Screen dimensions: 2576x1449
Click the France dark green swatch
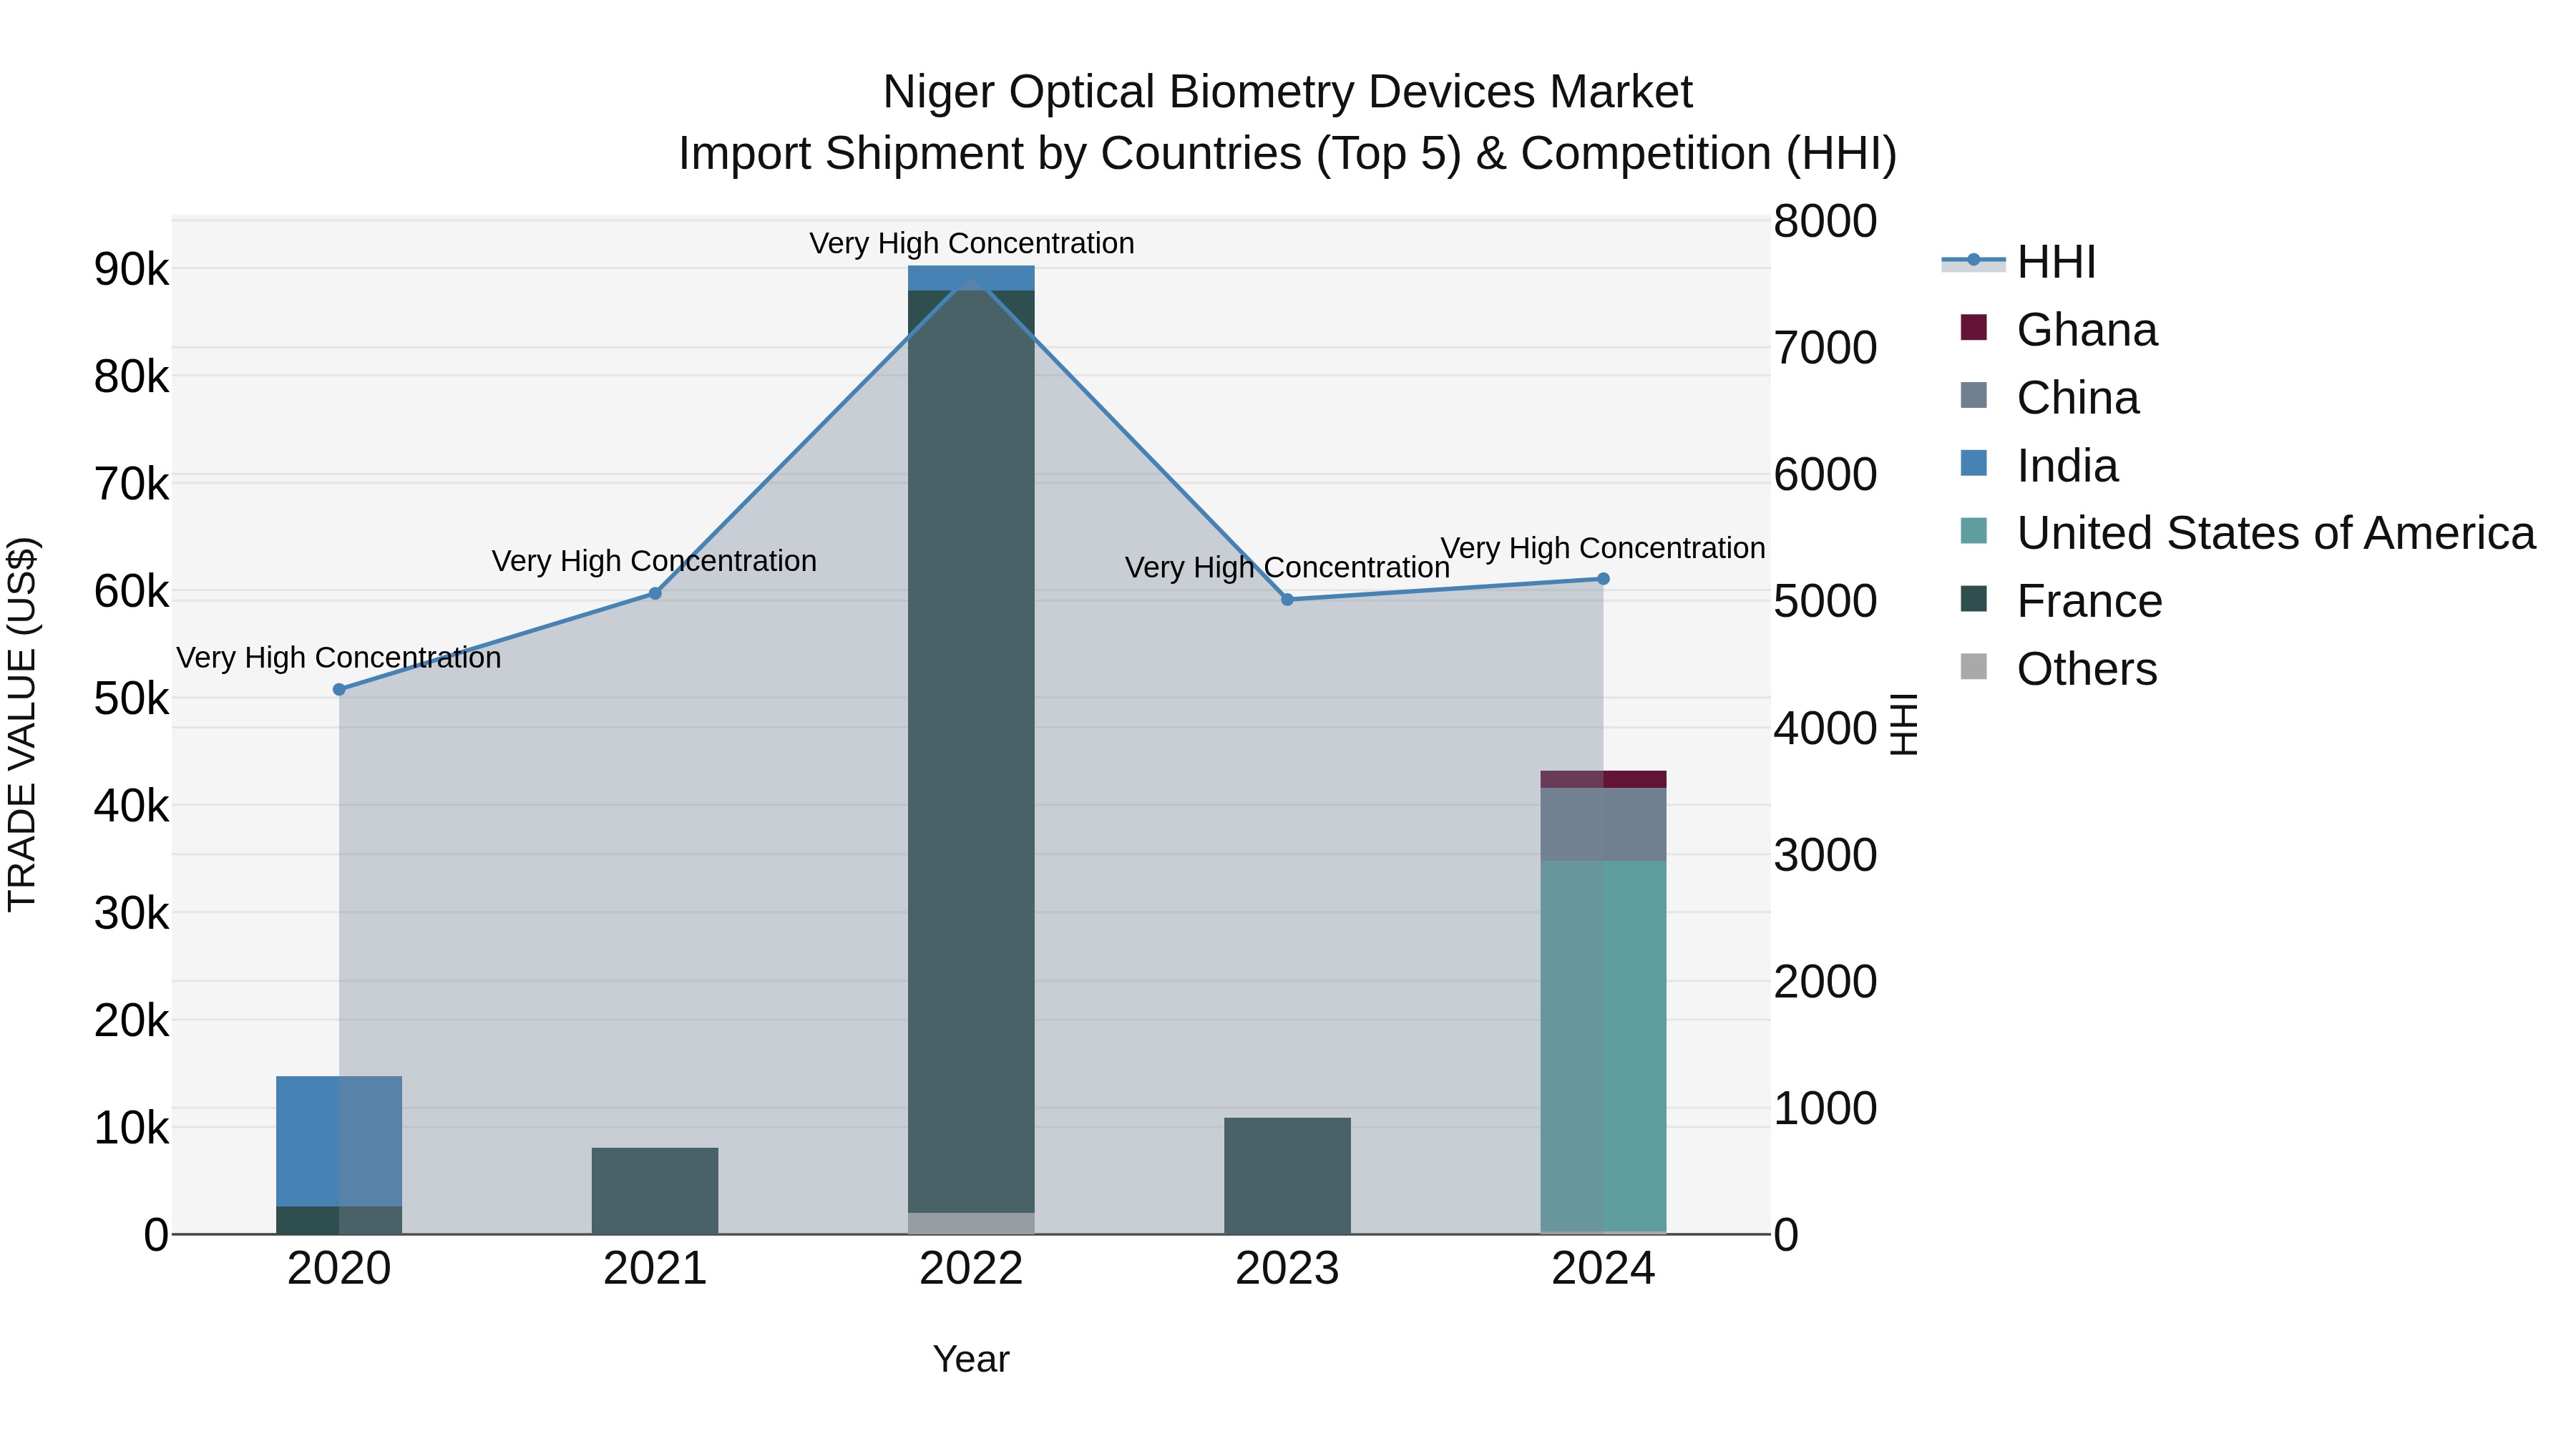click(1974, 598)
